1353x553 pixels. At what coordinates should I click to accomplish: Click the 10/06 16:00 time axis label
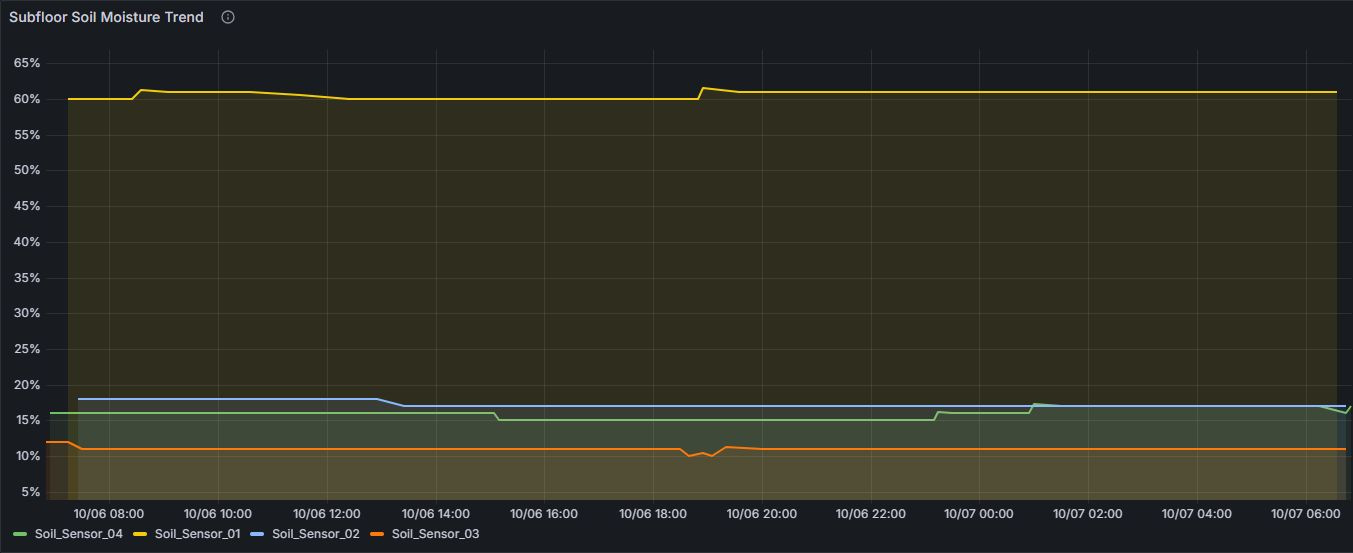(544, 514)
